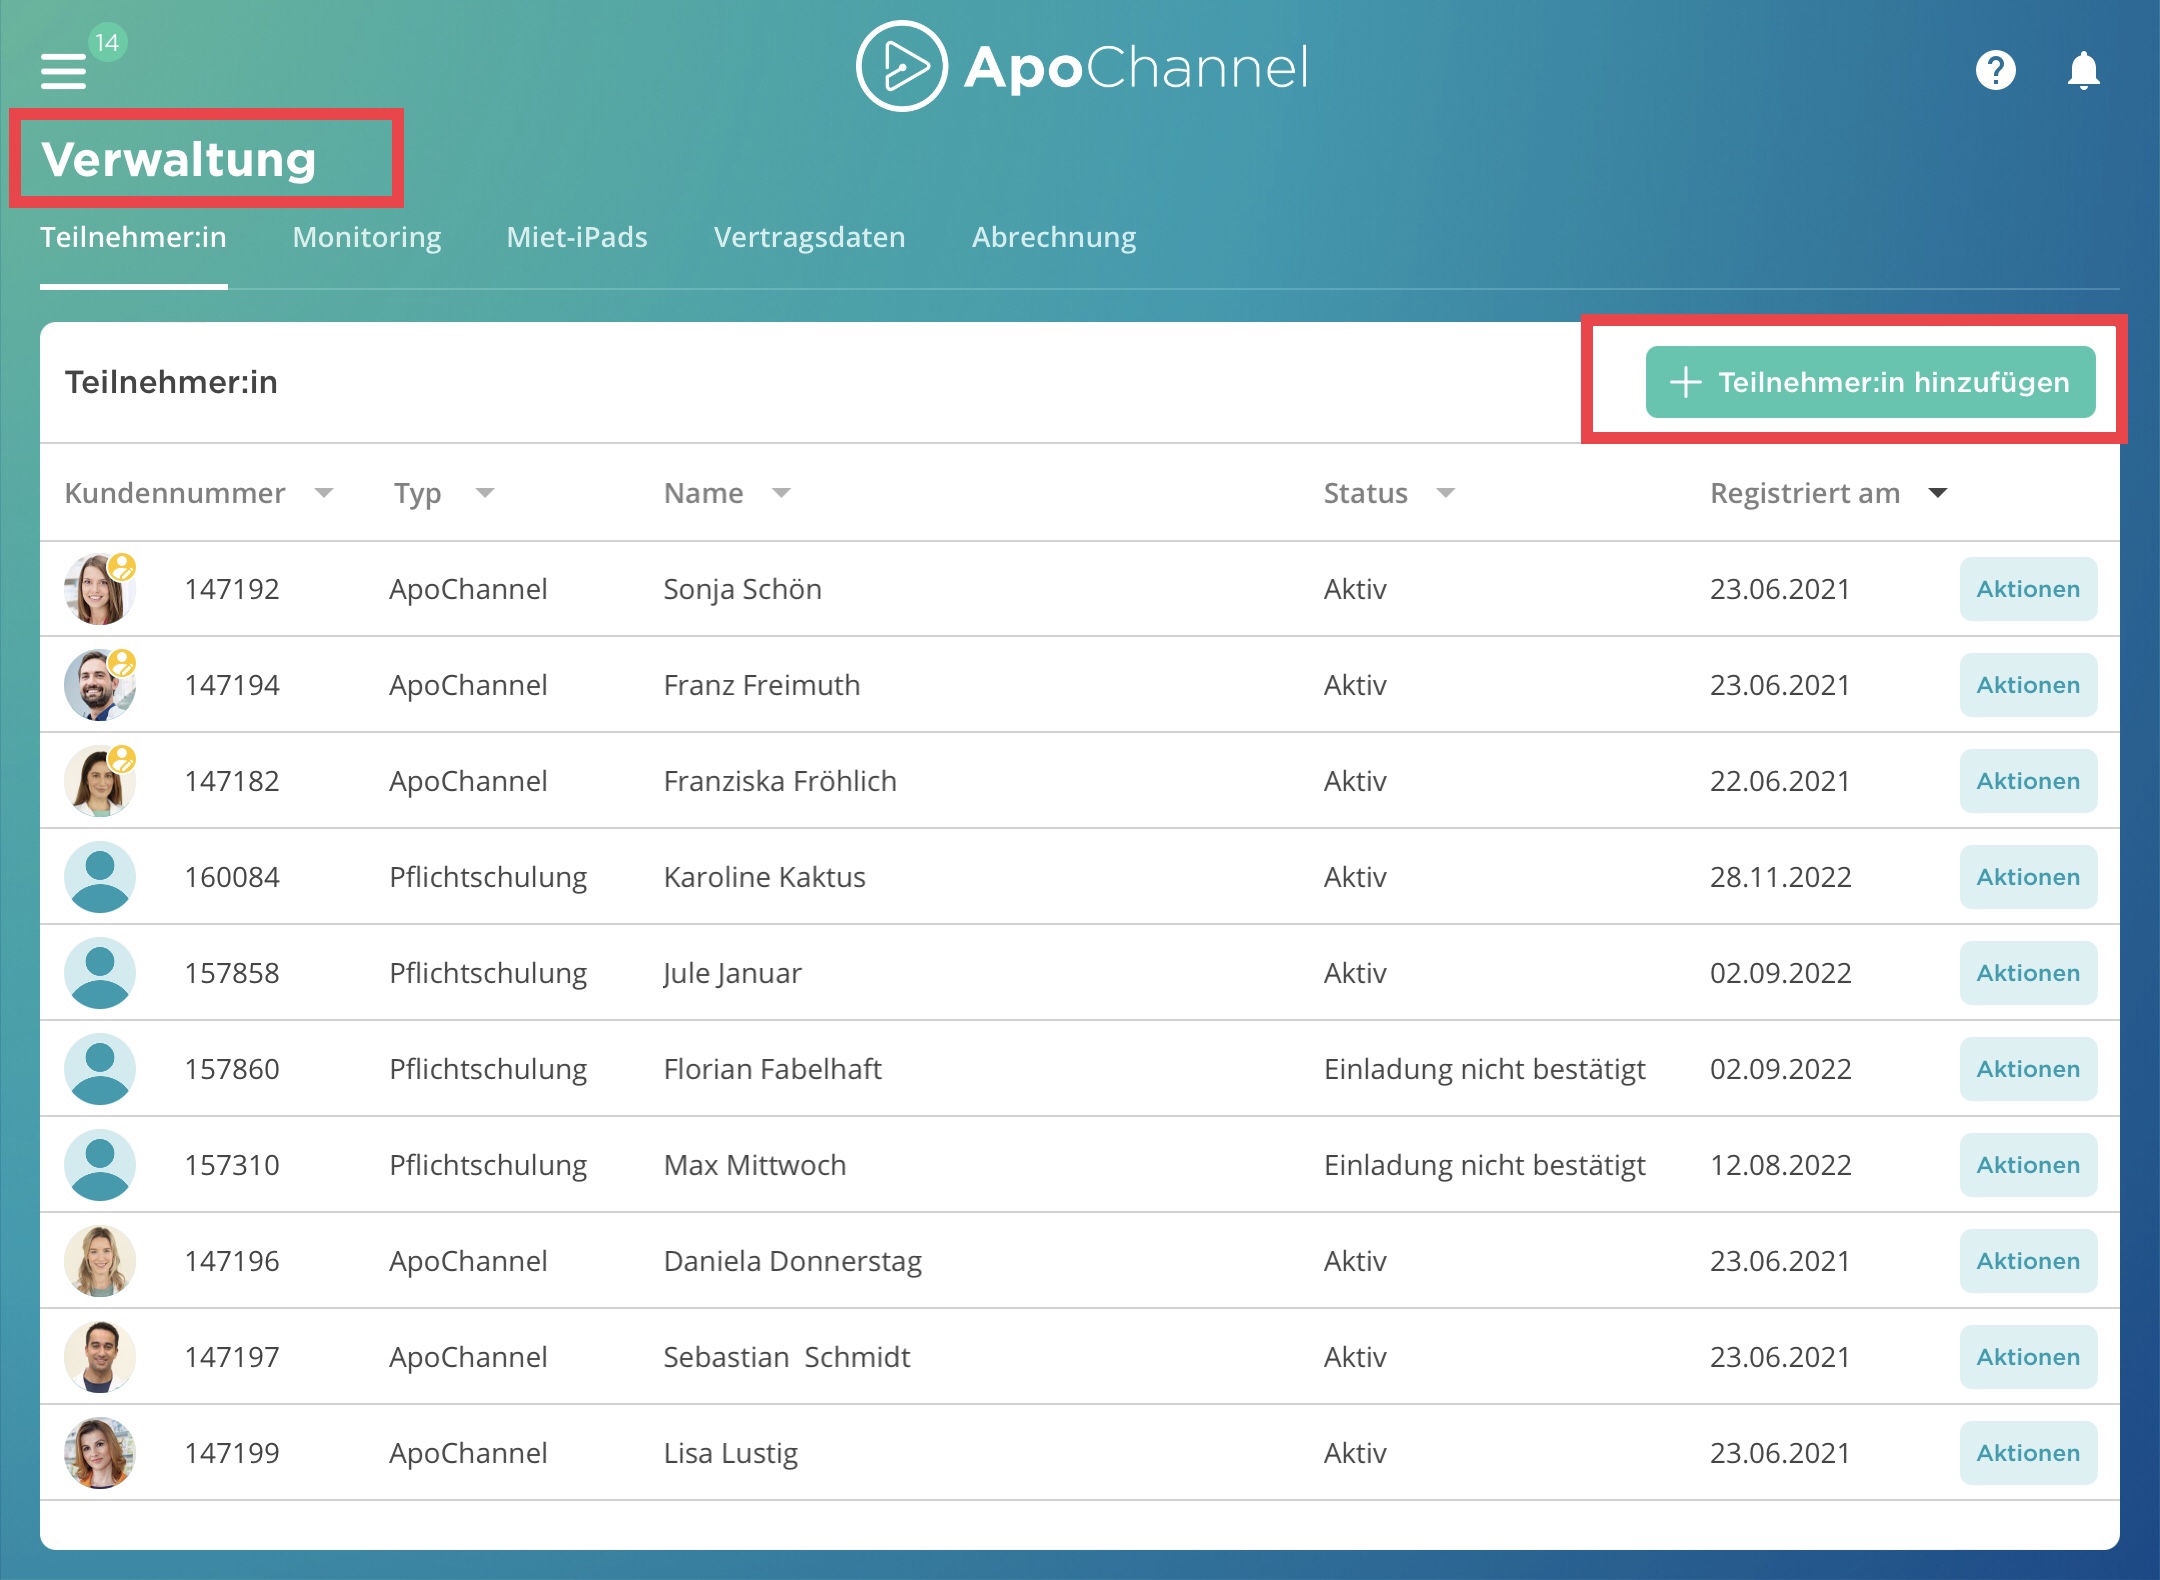Click Lisa Lustig's avatar photo
2160x1580 pixels.
click(x=99, y=1453)
